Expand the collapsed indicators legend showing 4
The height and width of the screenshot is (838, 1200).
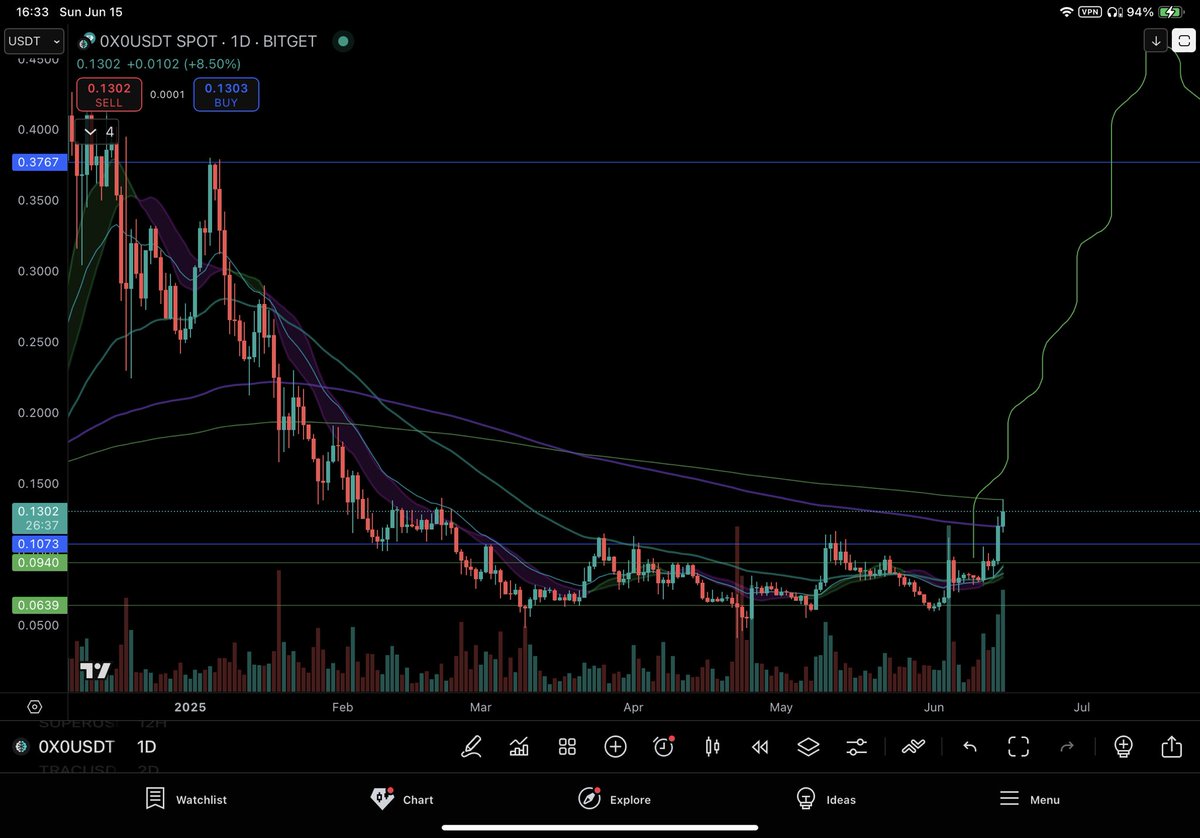pos(98,131)
